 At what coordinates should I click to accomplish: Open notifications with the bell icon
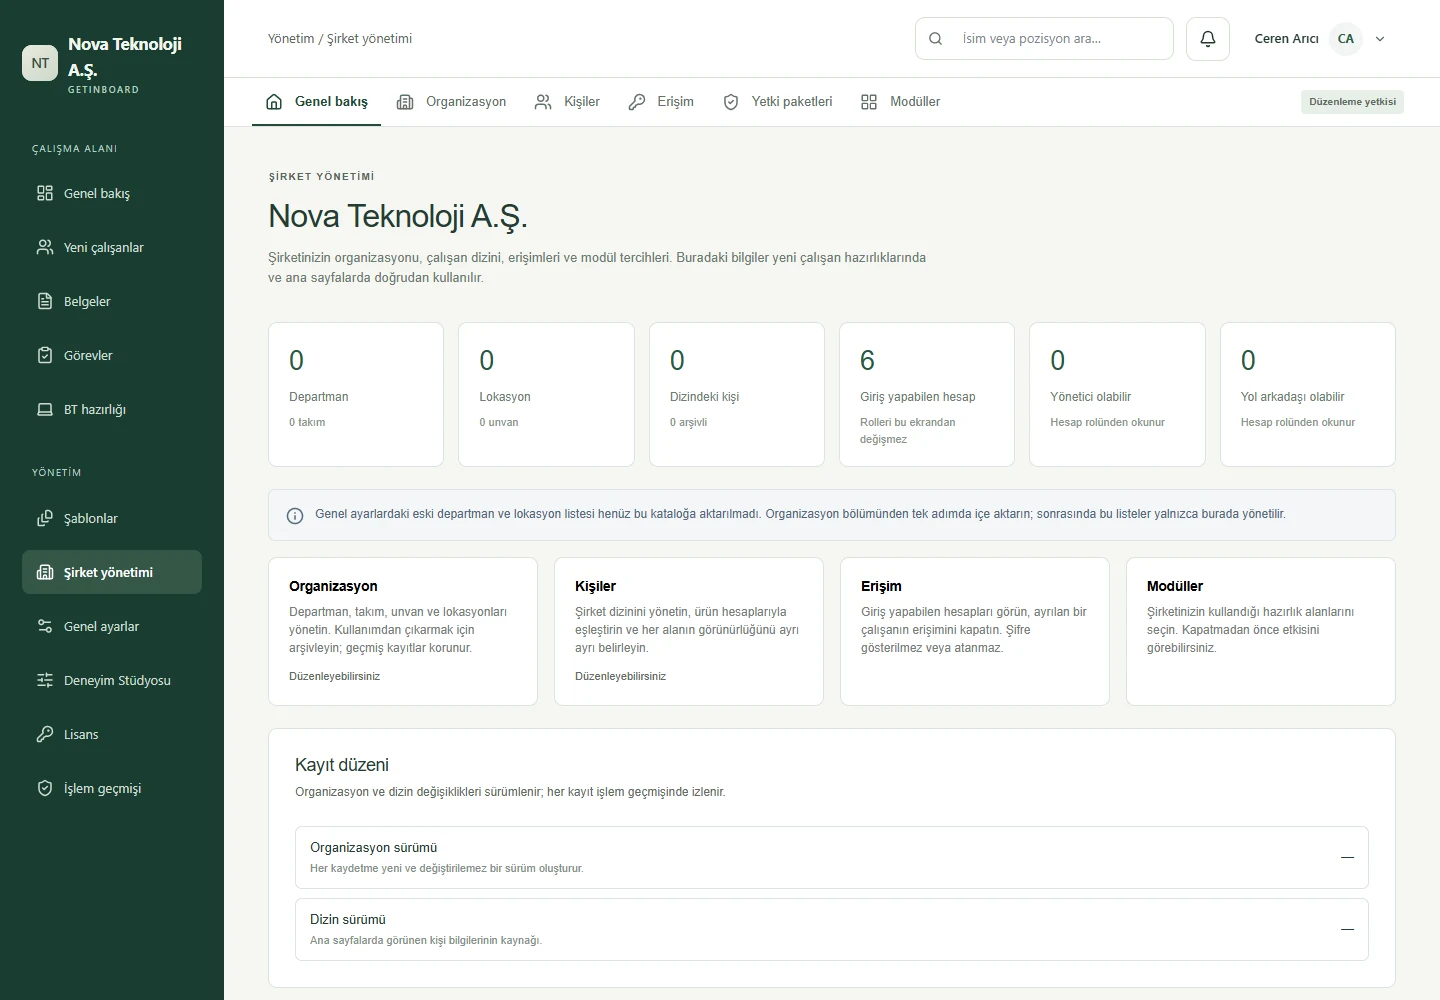1208,39
